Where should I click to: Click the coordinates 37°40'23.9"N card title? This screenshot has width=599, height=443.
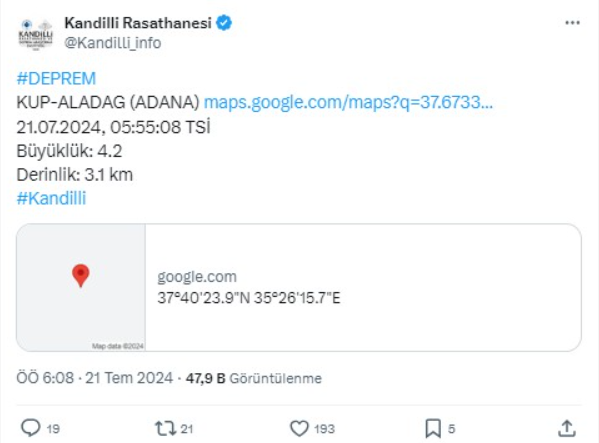coord(249,298)
